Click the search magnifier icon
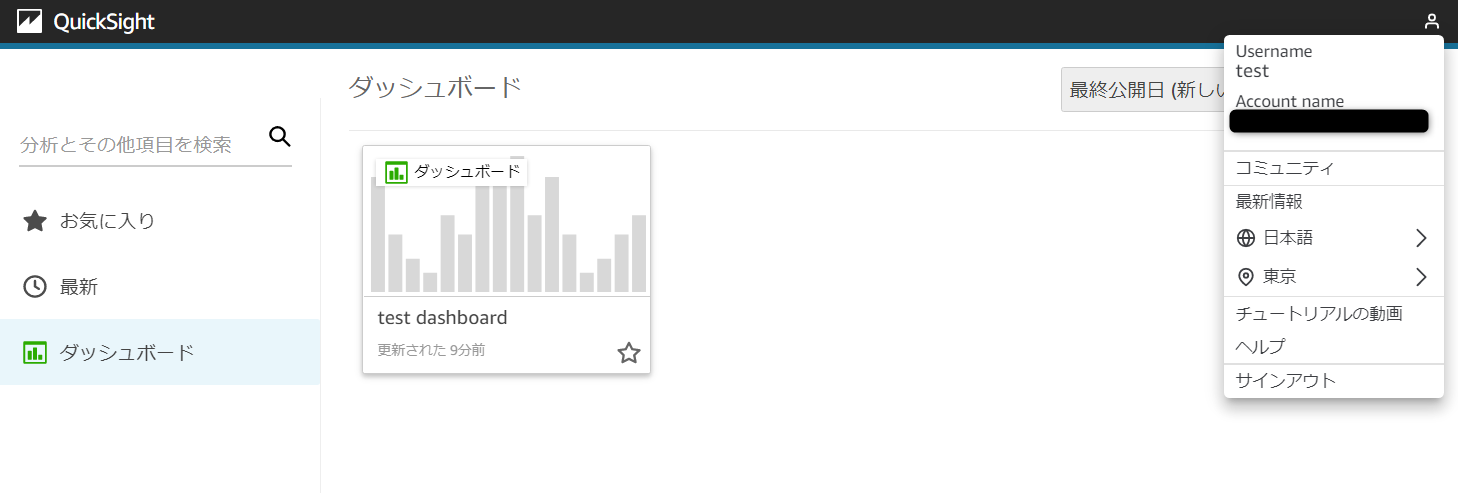The width and height of the screenshot is (1458, 493). pyautogui.click(x=280, y=137)
